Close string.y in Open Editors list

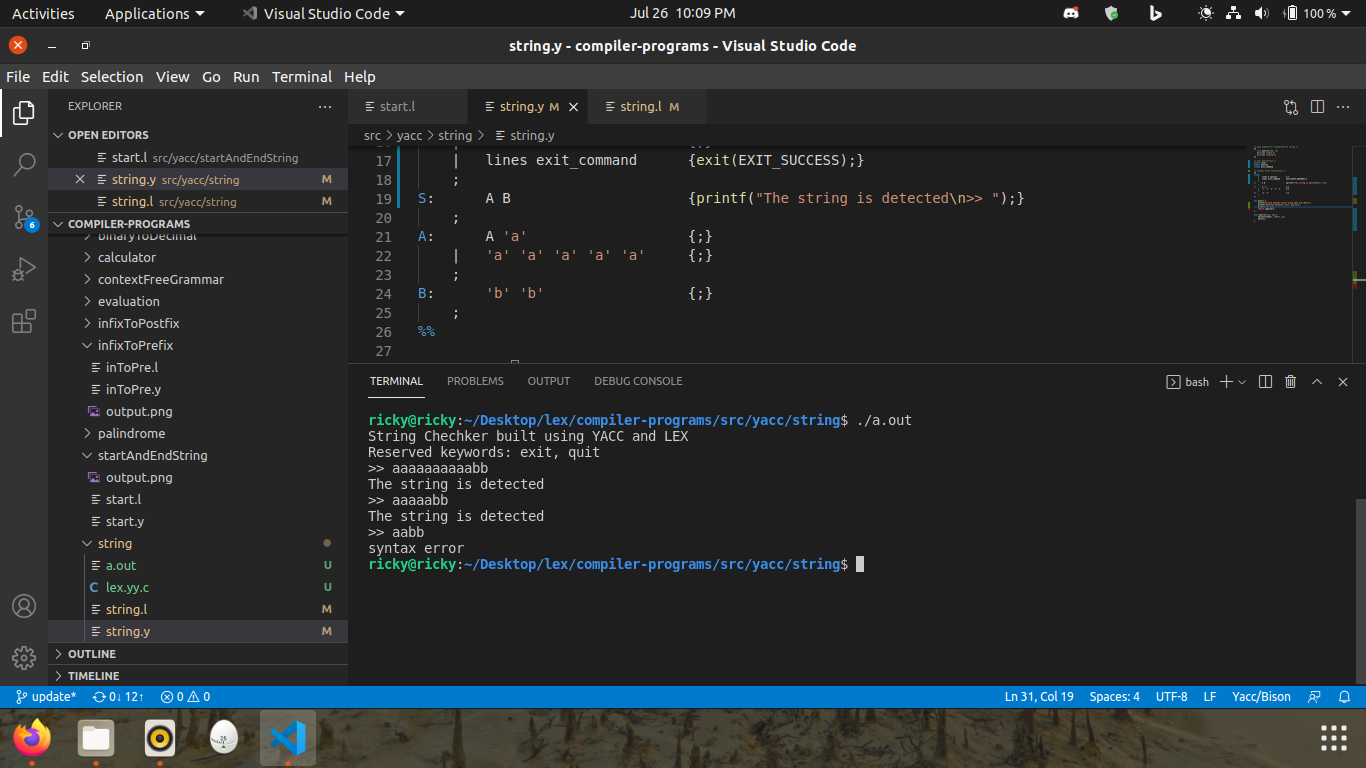coord(80,180)
